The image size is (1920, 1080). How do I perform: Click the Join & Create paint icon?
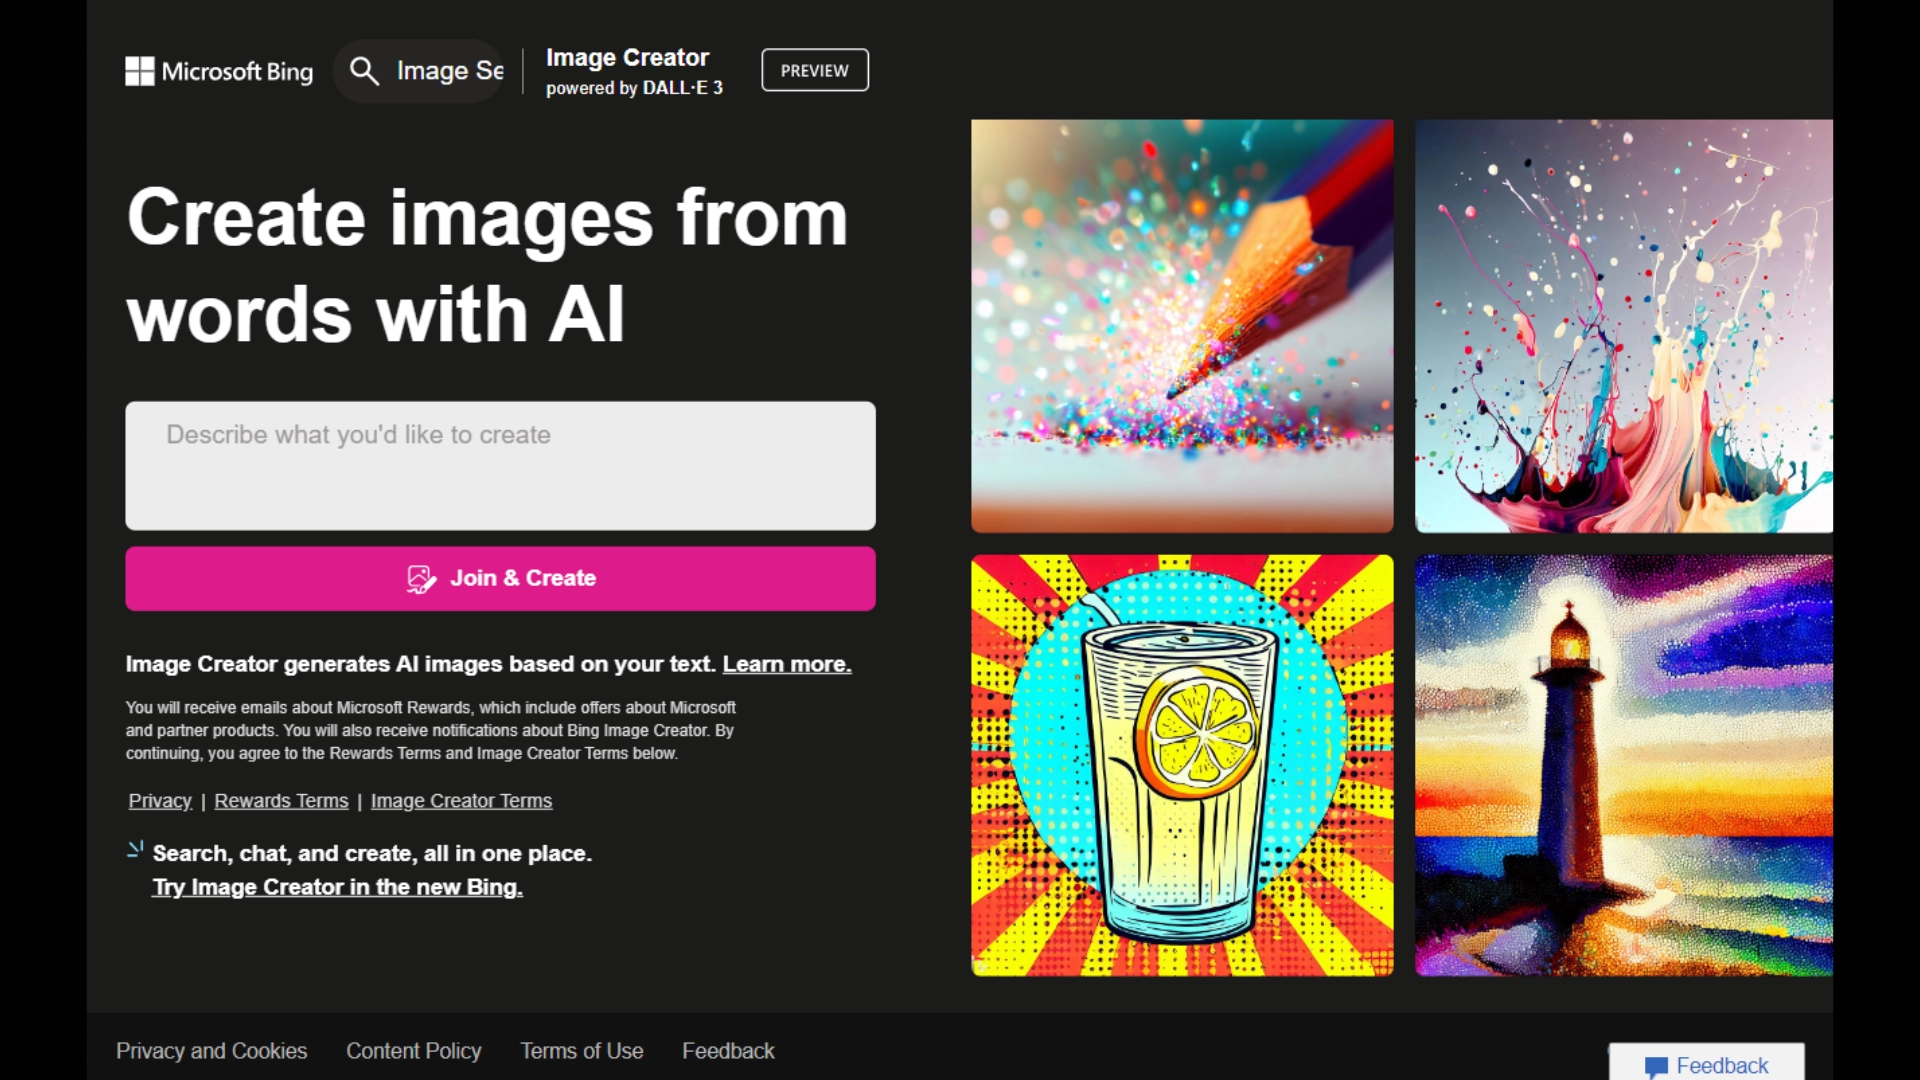421,579
